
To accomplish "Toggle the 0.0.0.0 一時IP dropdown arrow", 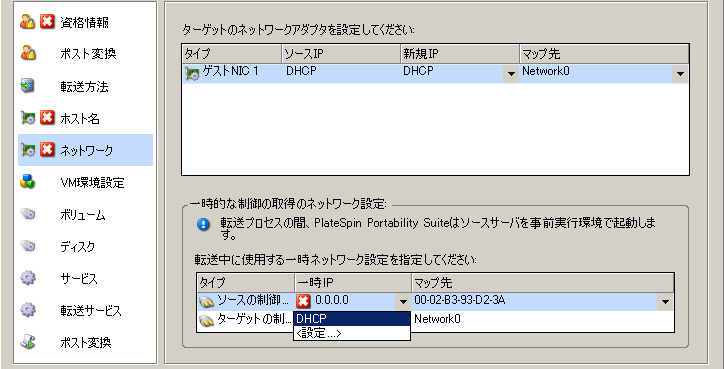I will click(x=403, y=302).
